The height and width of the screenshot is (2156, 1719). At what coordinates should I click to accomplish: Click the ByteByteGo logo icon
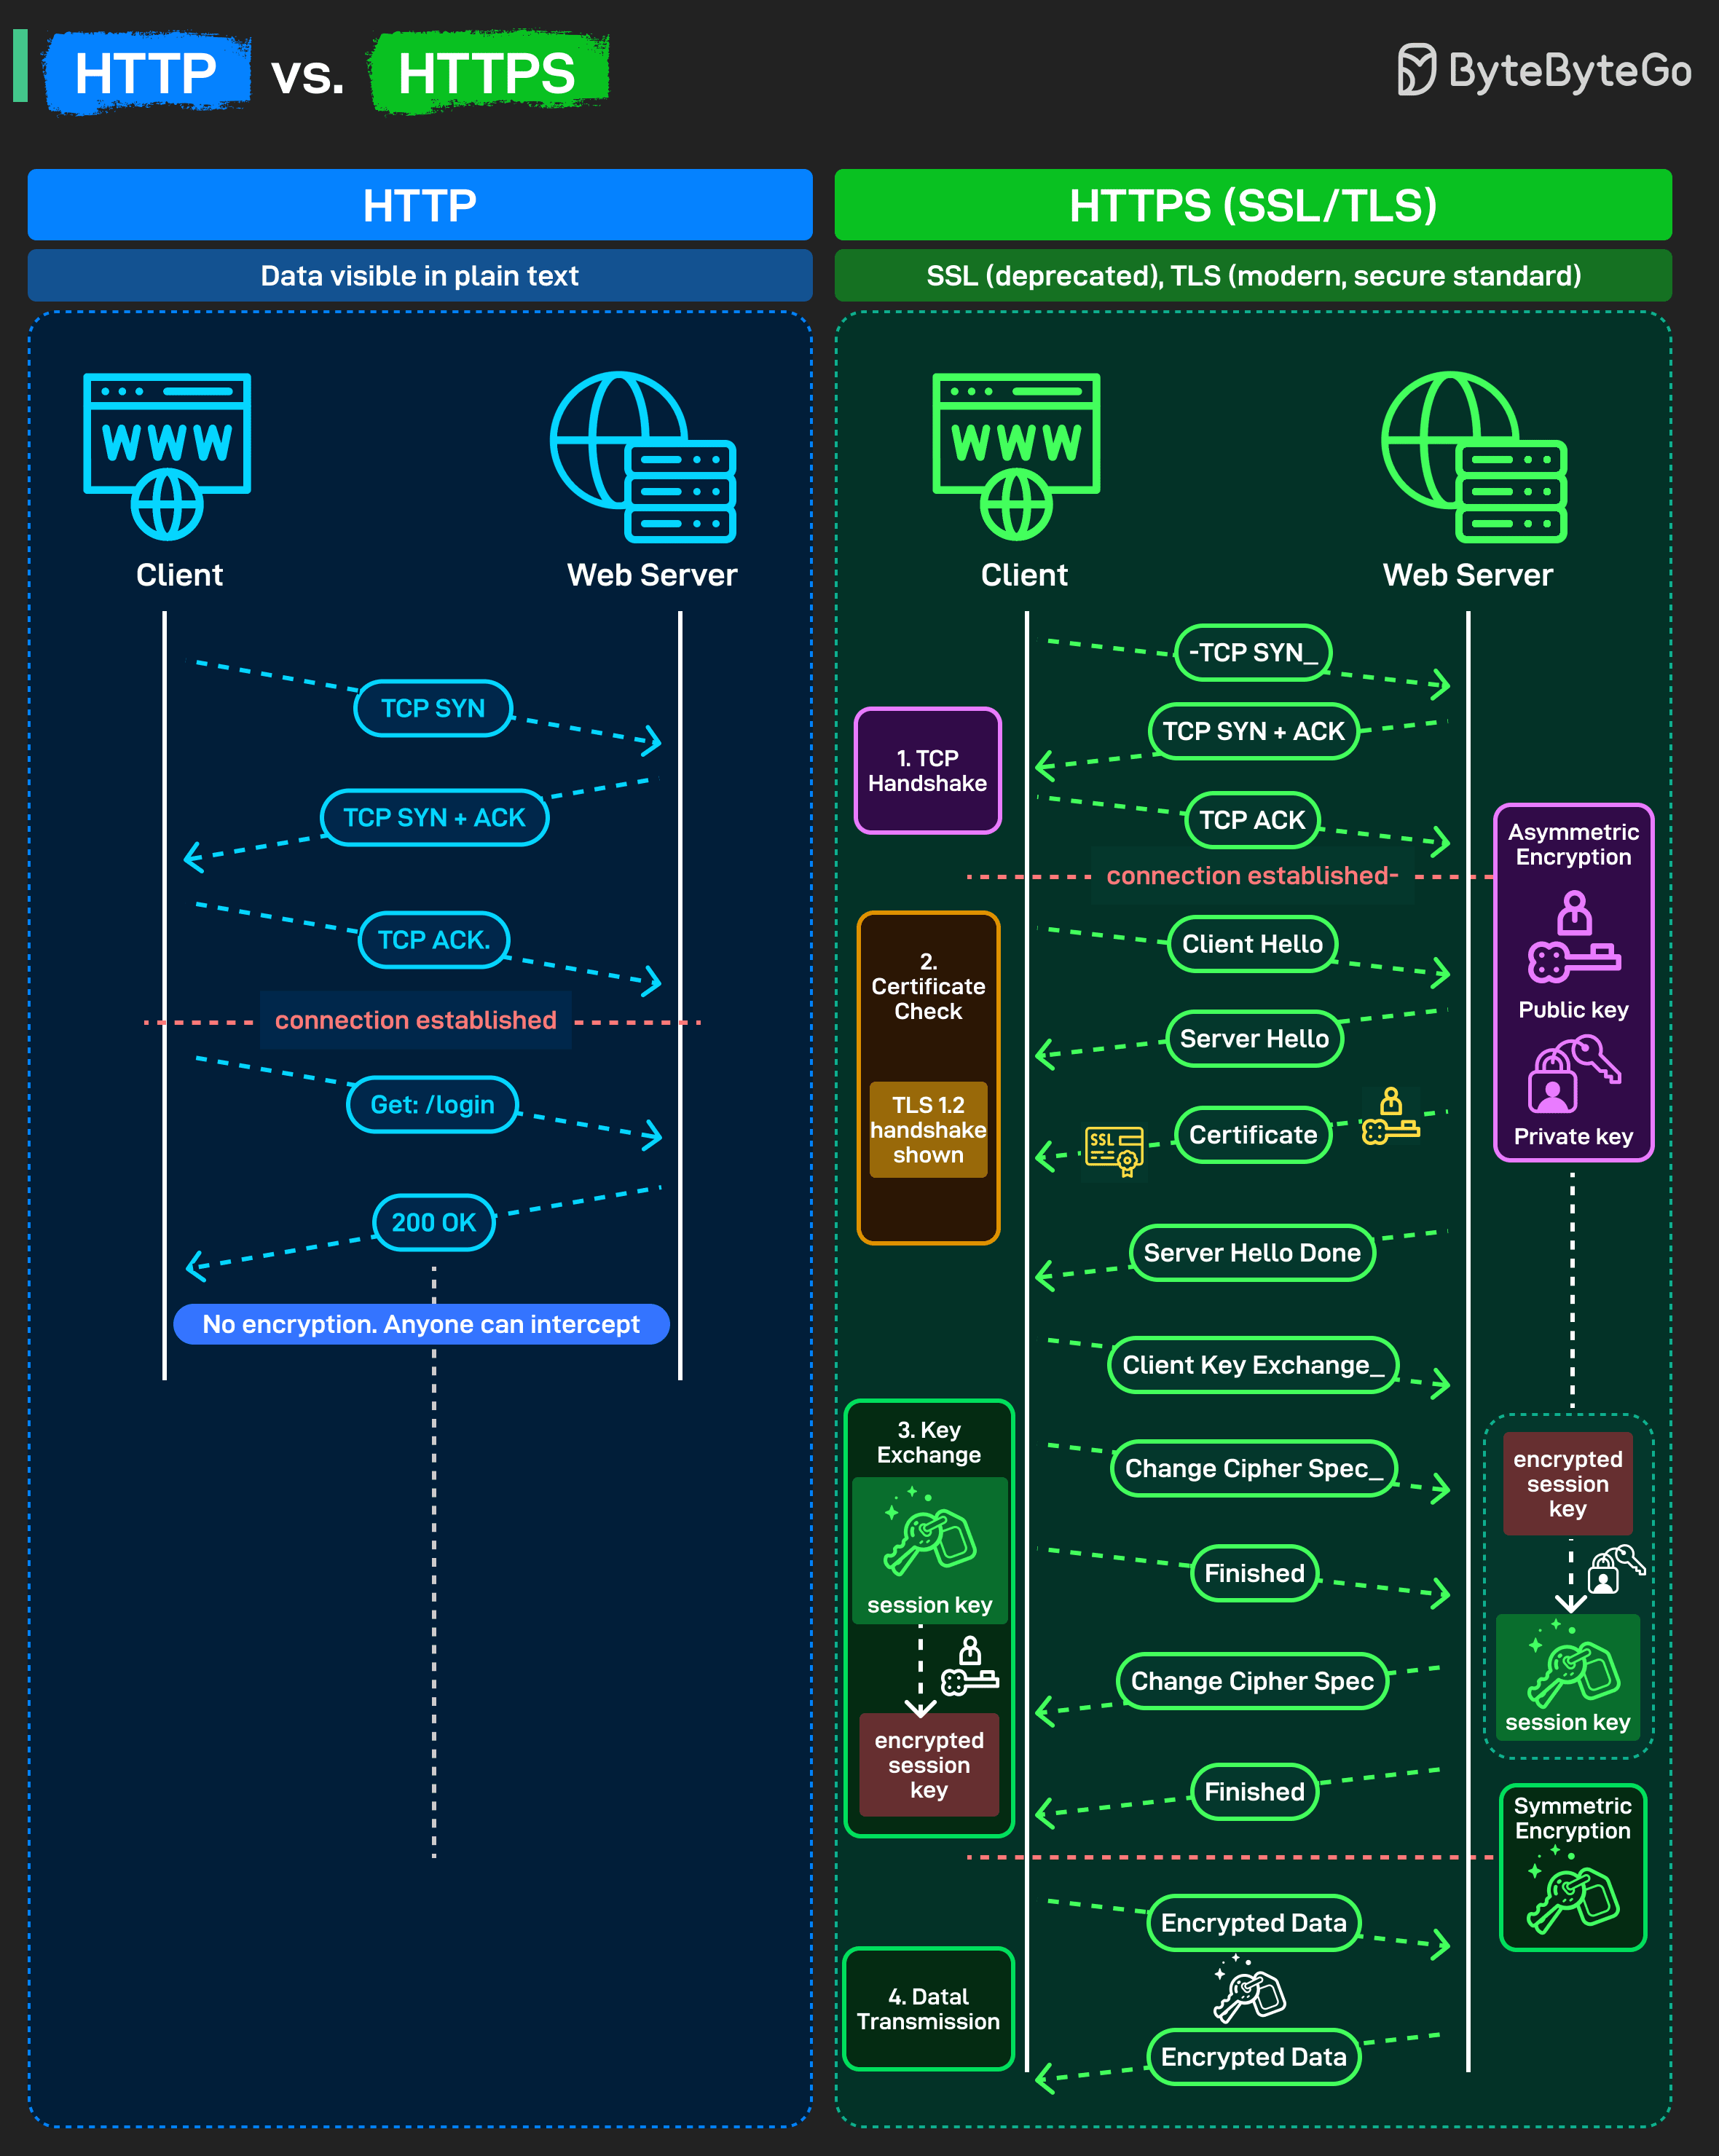[x=1415, y=69]
